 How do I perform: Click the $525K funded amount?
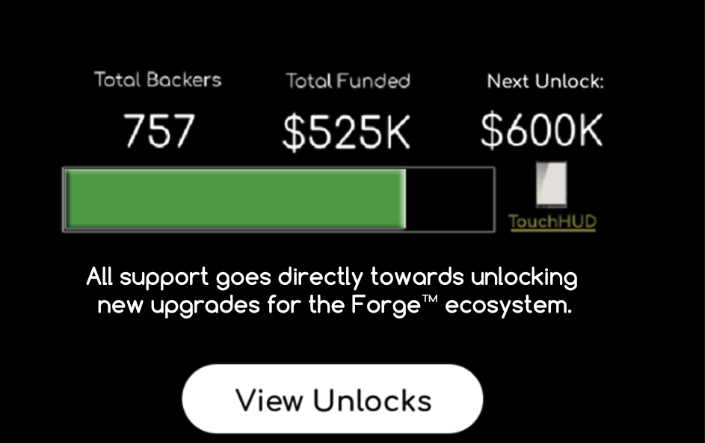tap(346, 132)
